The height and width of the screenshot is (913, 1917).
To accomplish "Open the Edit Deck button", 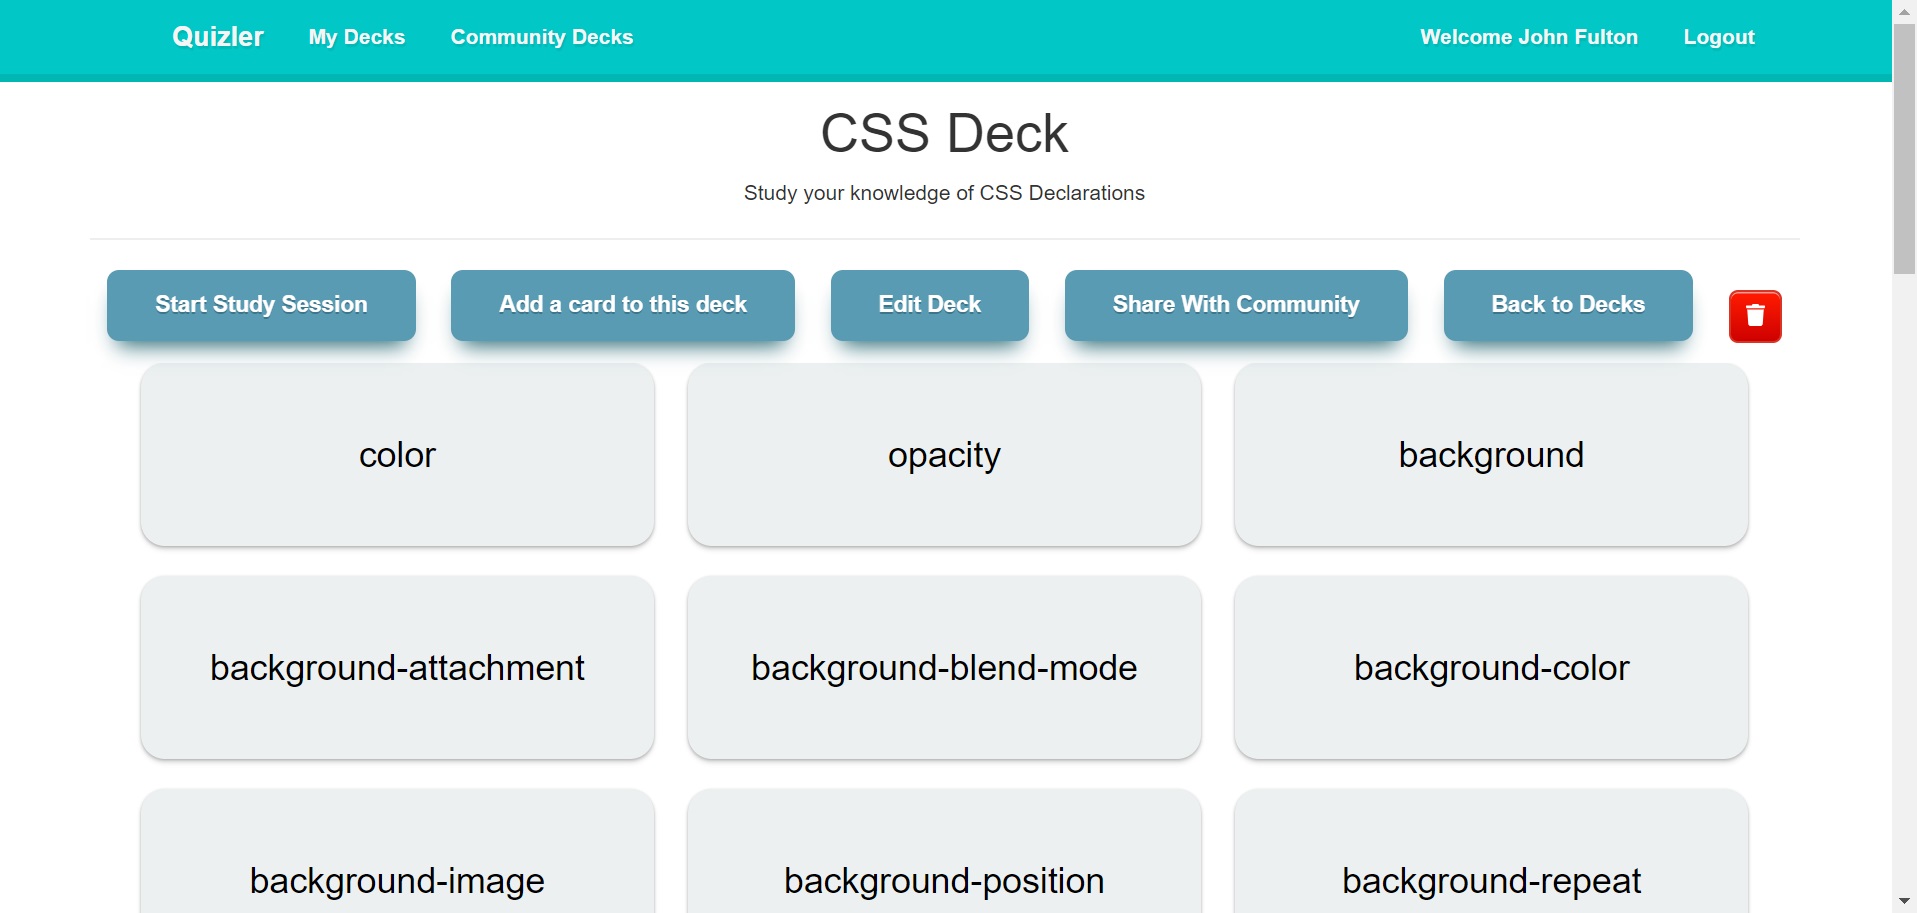I will (x=930, y=305).
